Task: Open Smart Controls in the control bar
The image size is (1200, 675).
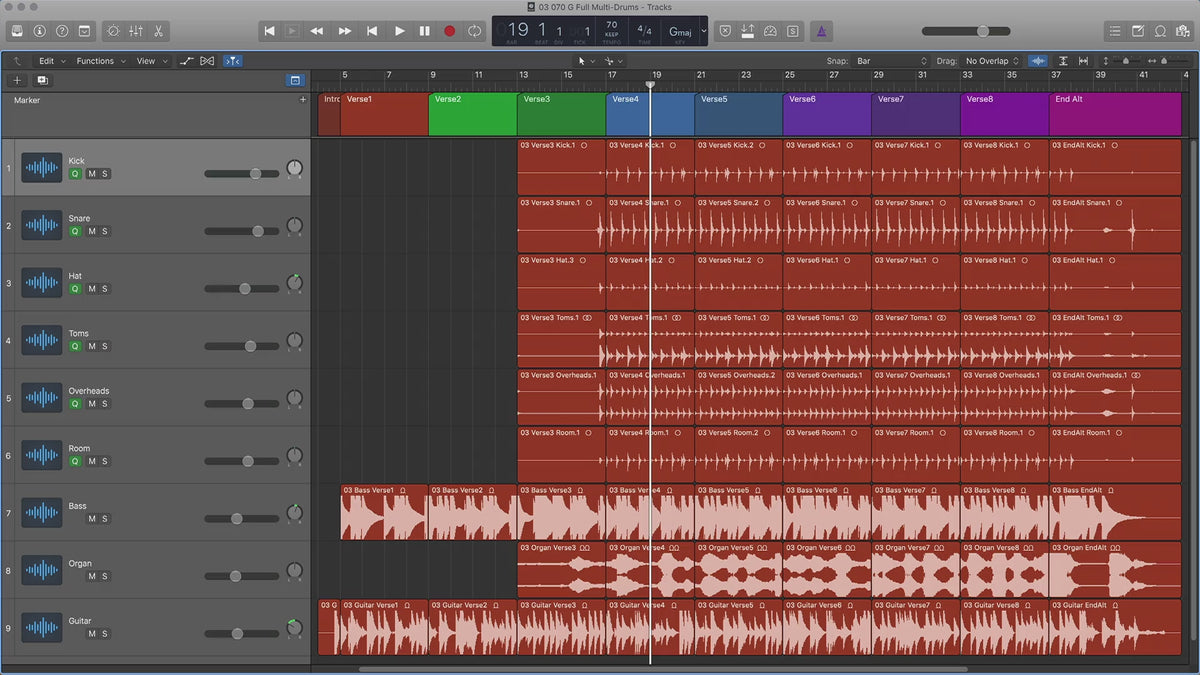Action: click(112, 31)
